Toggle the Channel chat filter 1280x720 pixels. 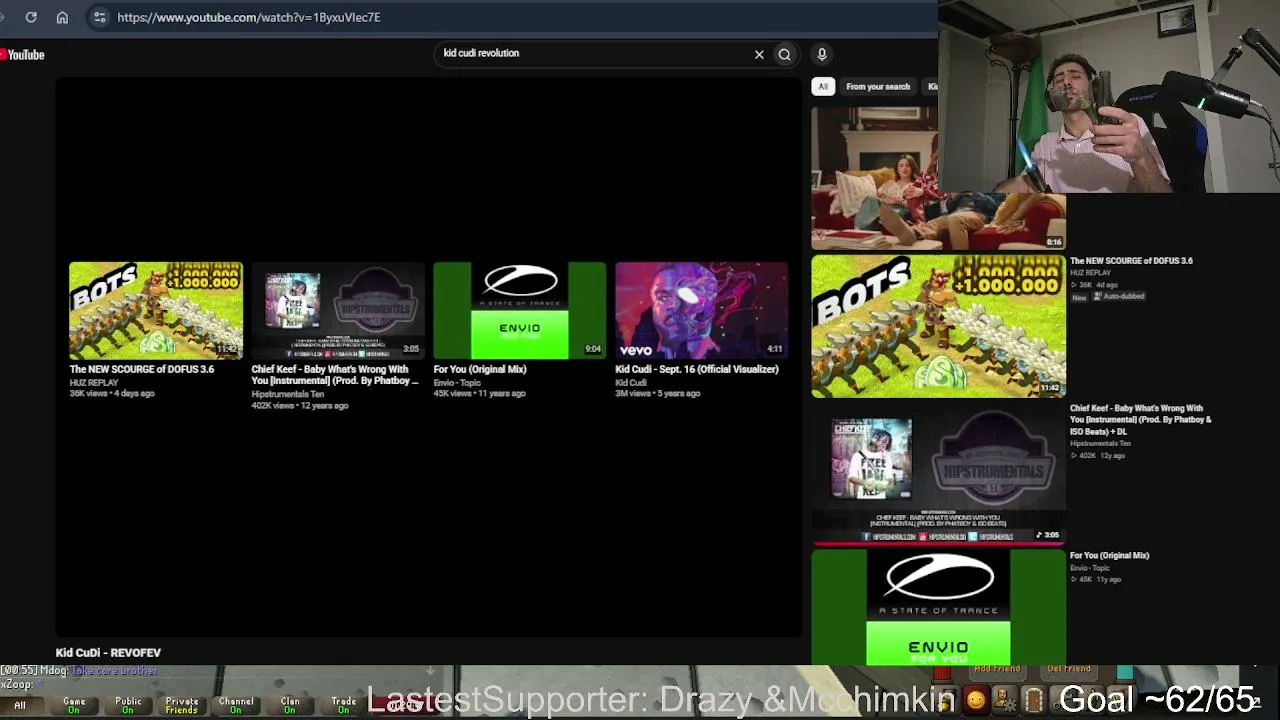point(236,705)
